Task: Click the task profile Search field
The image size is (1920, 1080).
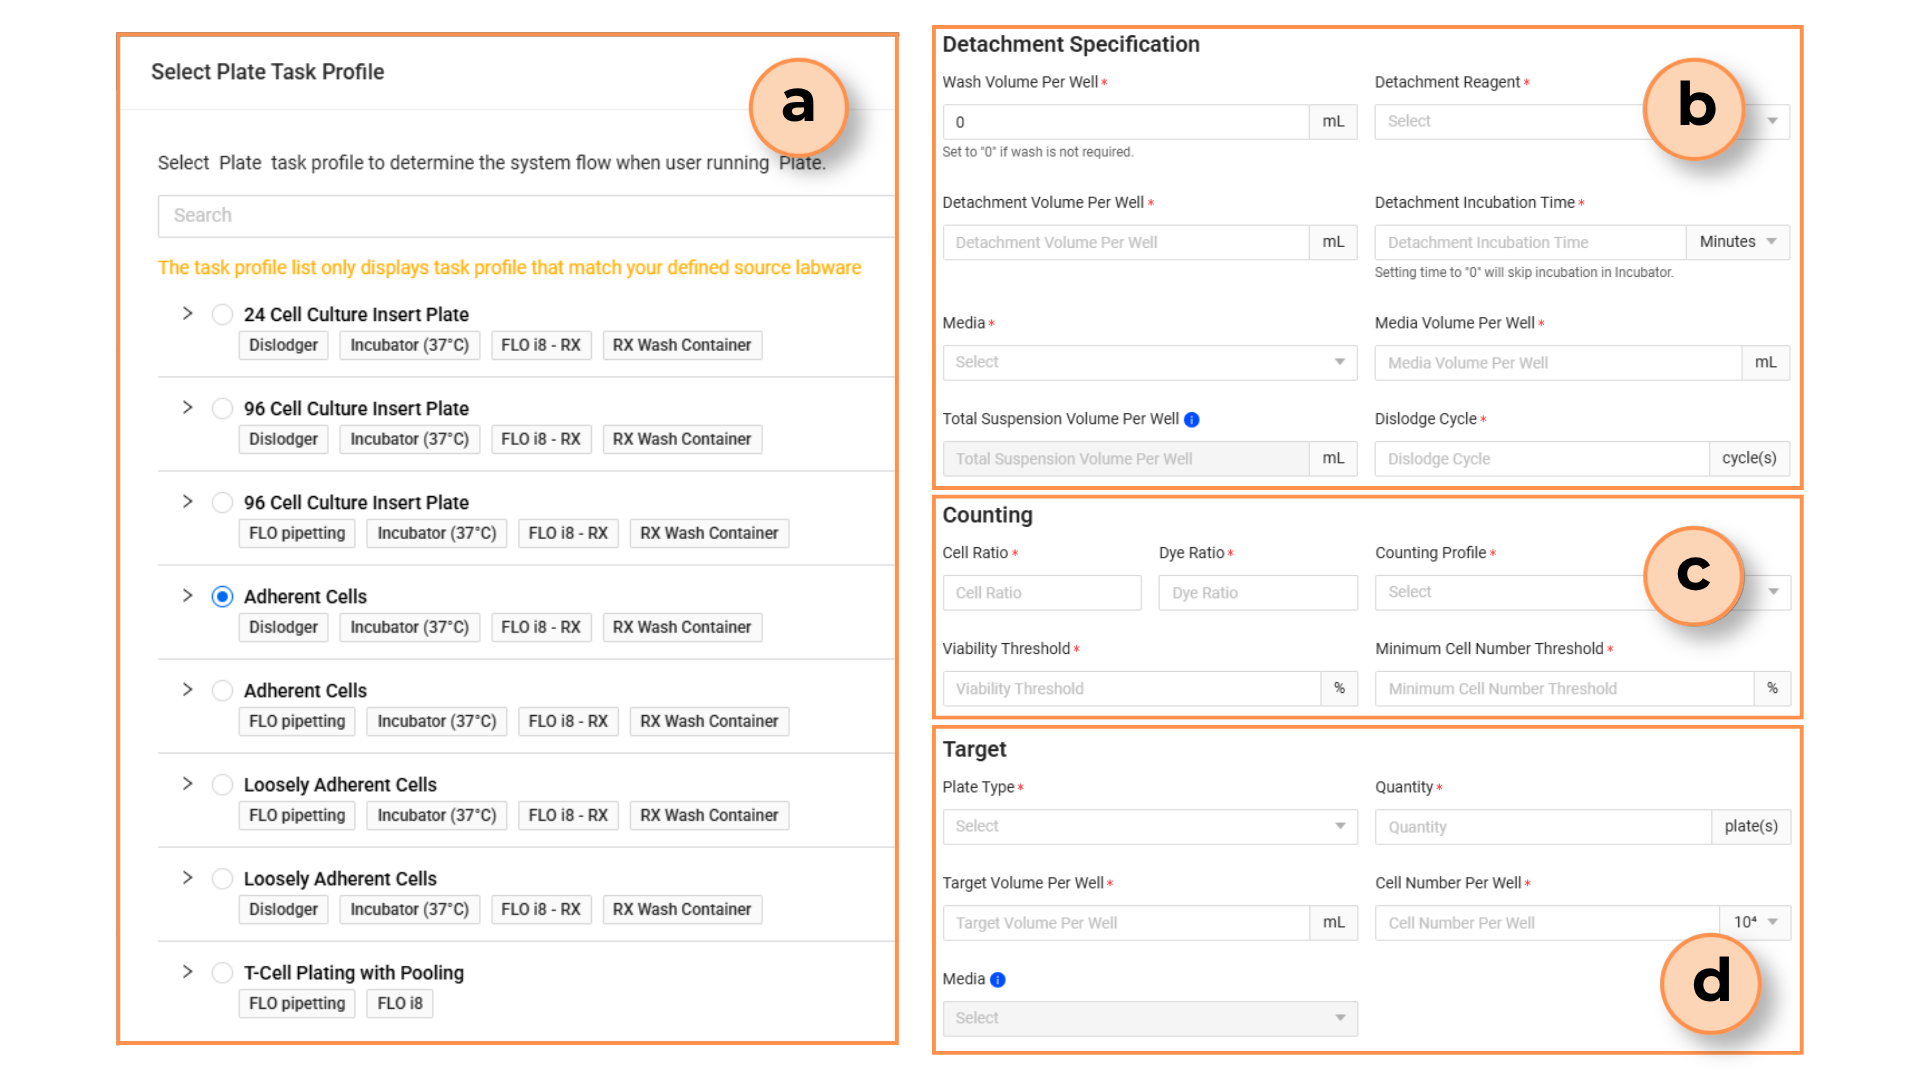Action: click(526, 216)
